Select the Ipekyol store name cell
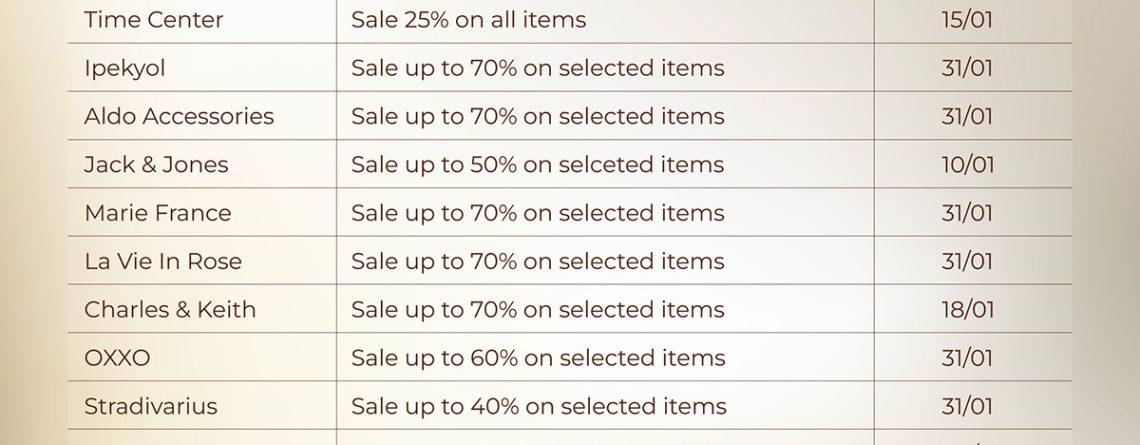Screen dimensions: 1140x445 coord(125,68)
